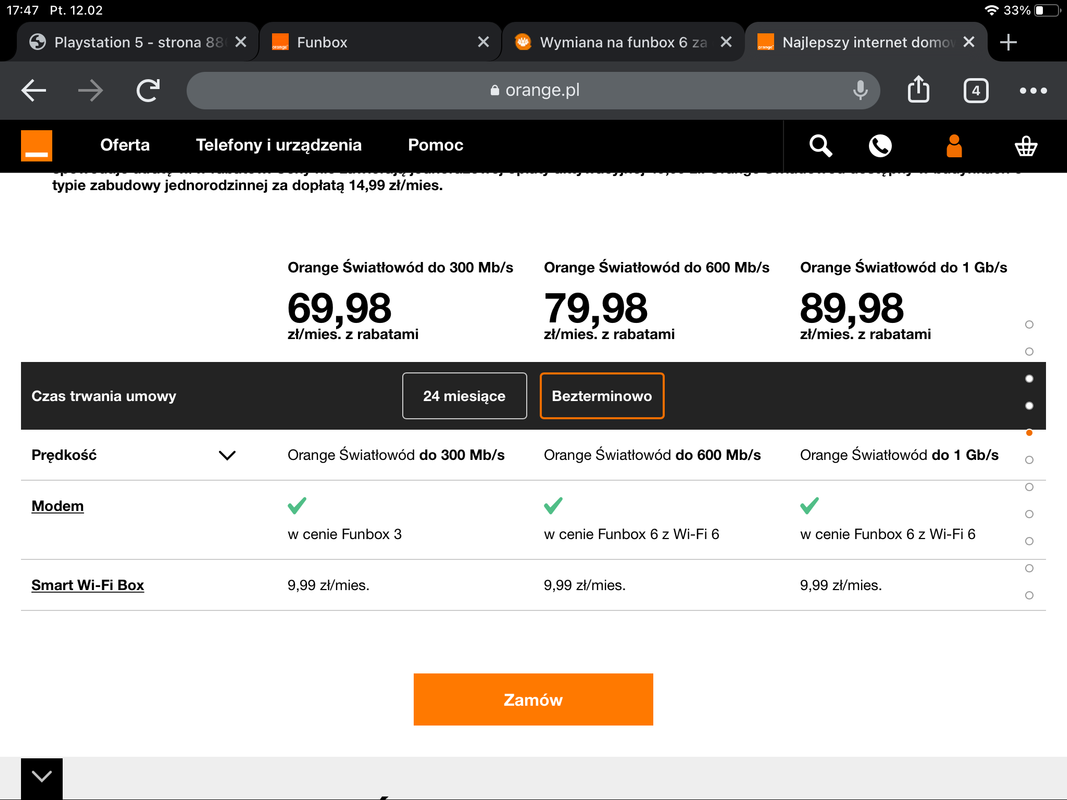
Task: Open the Smart Wi-Fi Box link
Action: tap(88, 585)
